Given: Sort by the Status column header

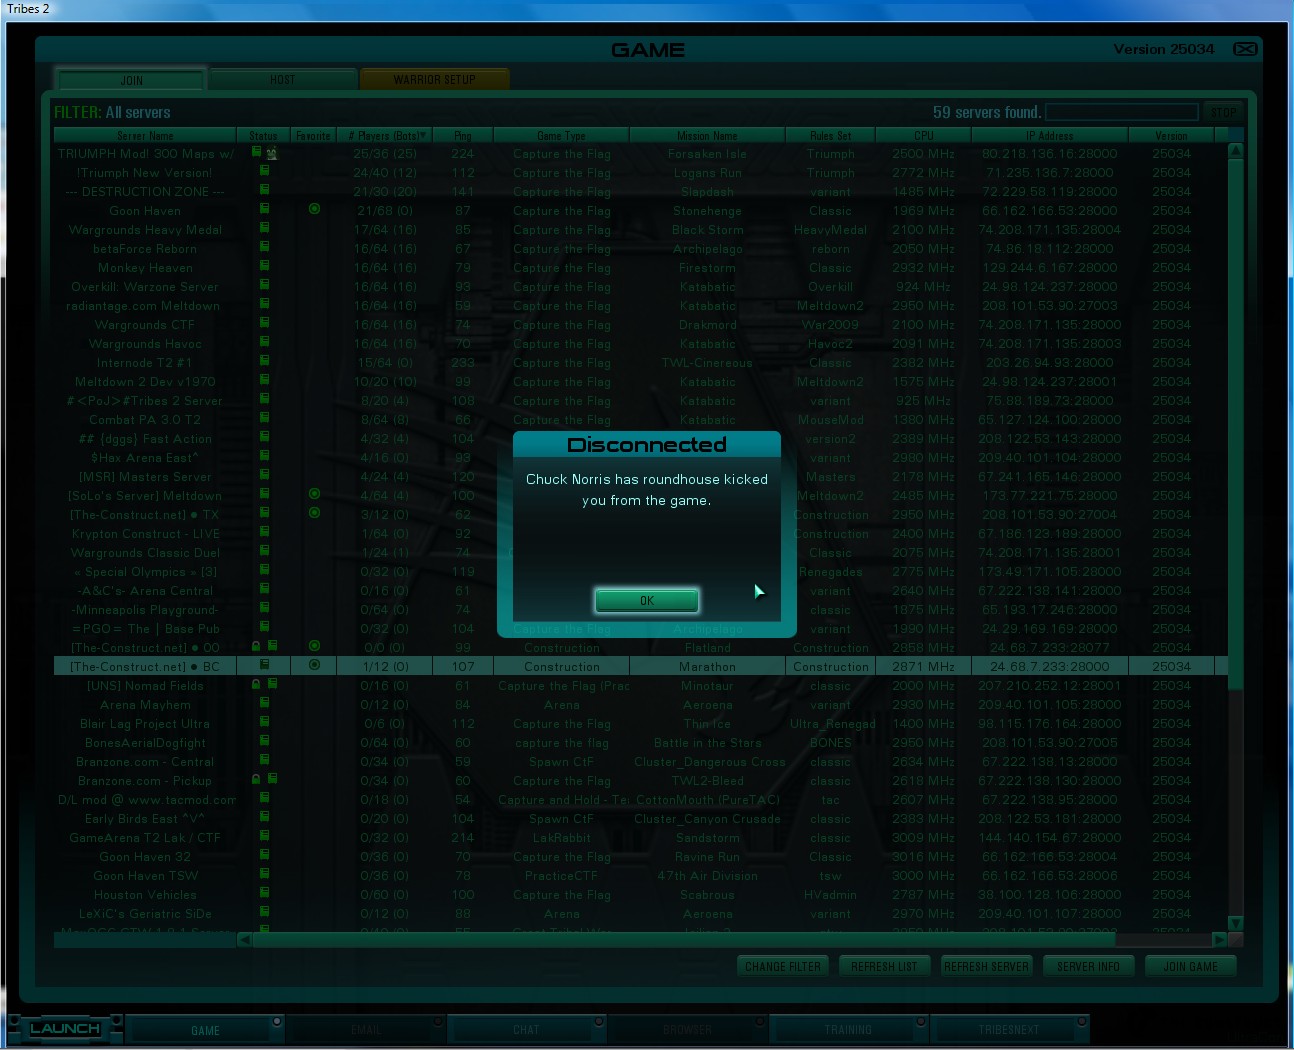Looking at the screenshot, I should (x=263, y=135).
